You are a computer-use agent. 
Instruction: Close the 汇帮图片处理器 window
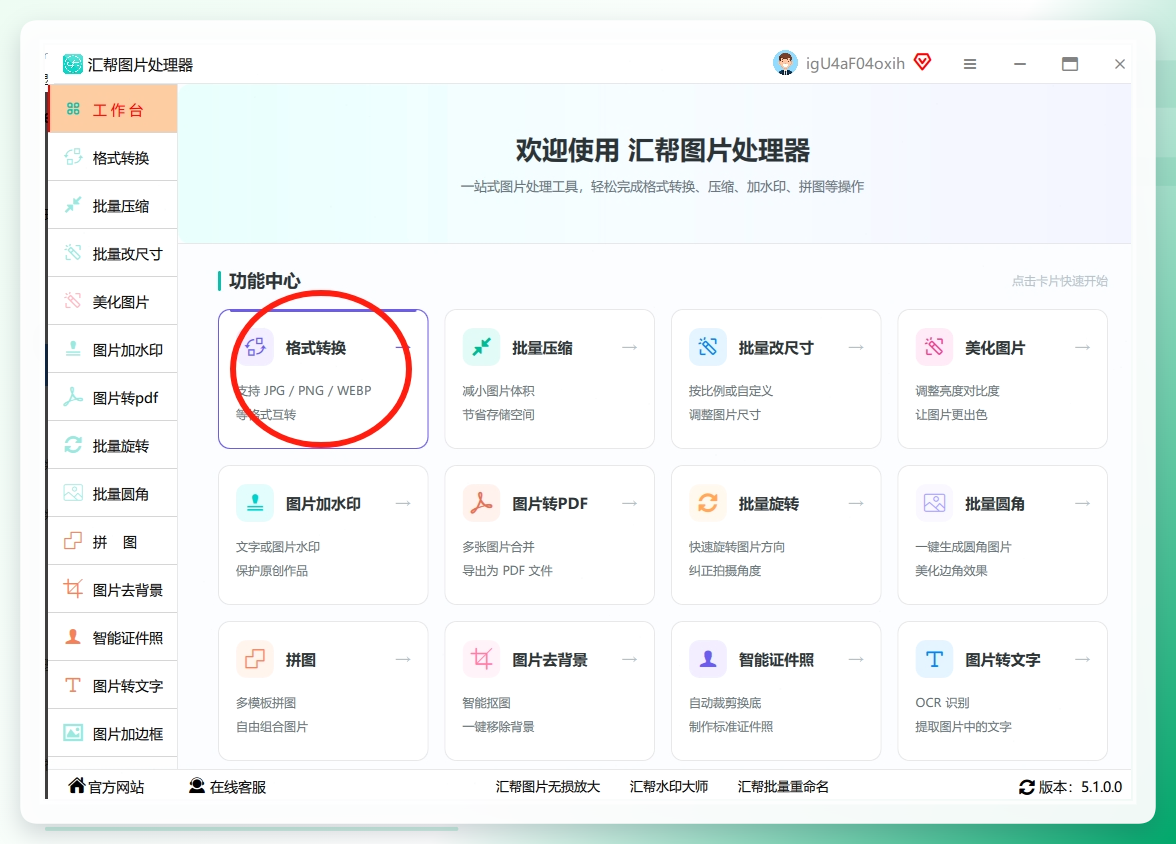coord(1119,65)
